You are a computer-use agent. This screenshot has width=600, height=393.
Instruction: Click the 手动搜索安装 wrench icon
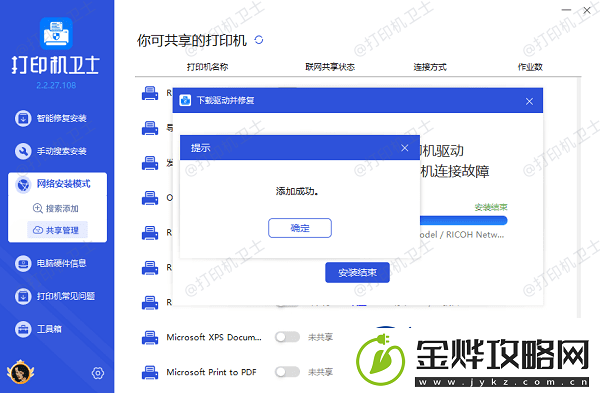pyautogui.click(x=23, y=151)
